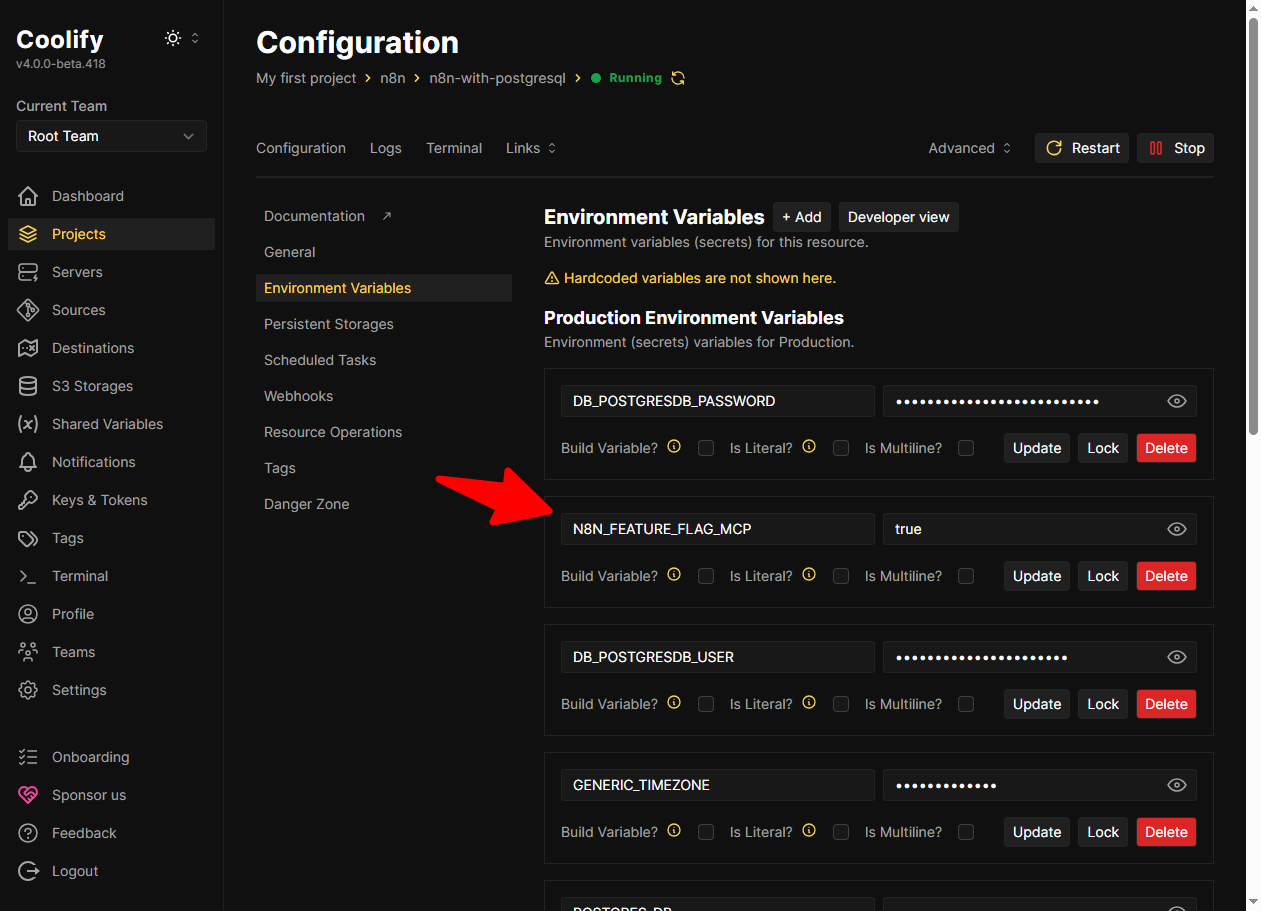Enable Build Variable for N8N_FEATURE_FLAG_MCP
The width and height of the screenshot is (1261, 911).
click(x=706, y=576)
